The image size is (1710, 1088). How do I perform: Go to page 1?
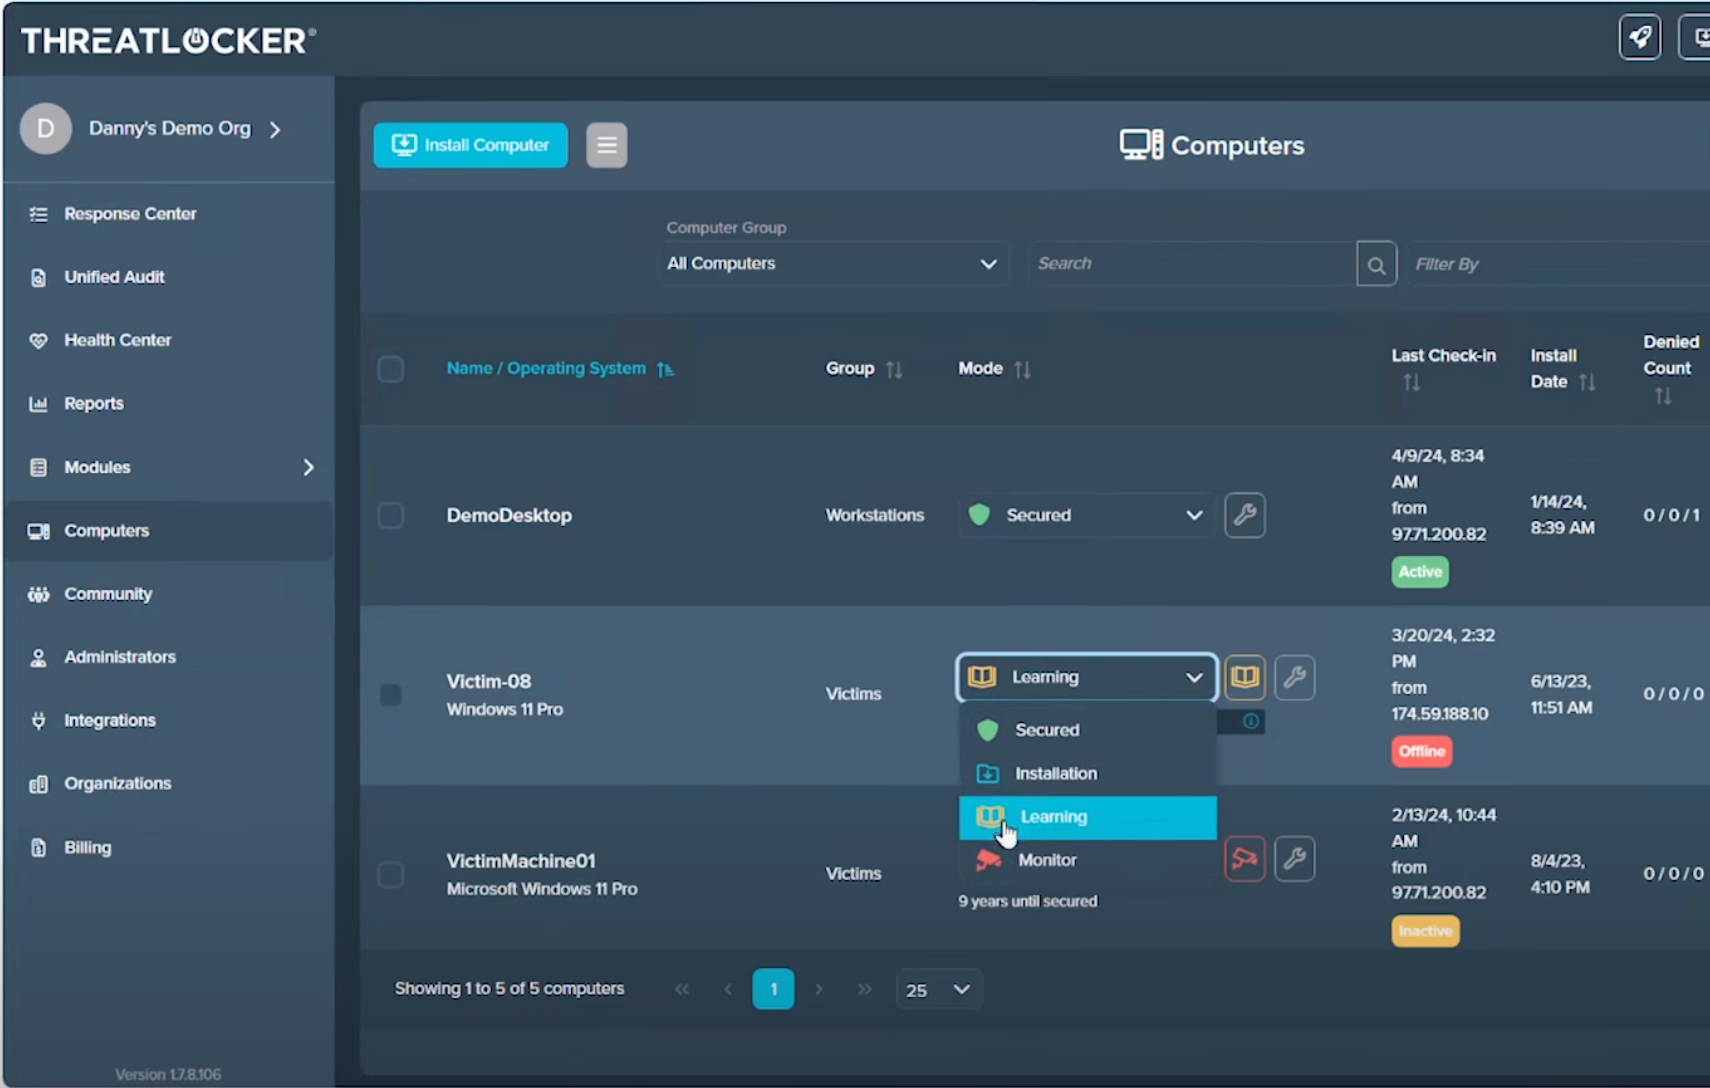pos(773,989)
